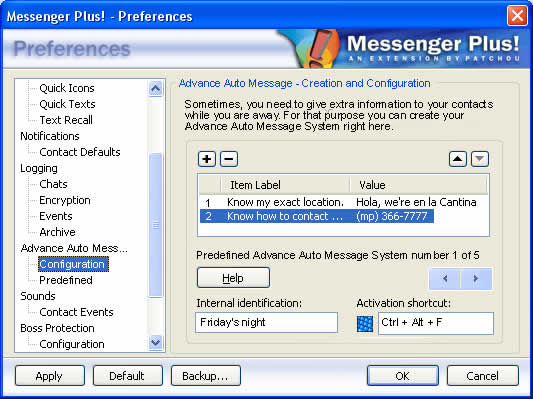
Task: Click the Internal identification field
Action: pyautogui.click(x=266, y=322)
